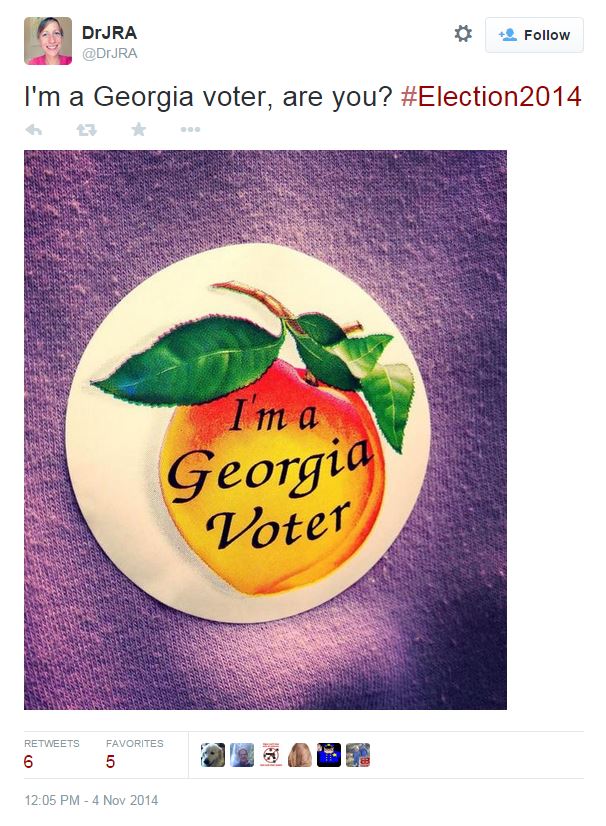Screen dimensions: 606x826
Task: Open the 12:05 PM - 4 Nov 2014 timestamp
Action: 91,800
